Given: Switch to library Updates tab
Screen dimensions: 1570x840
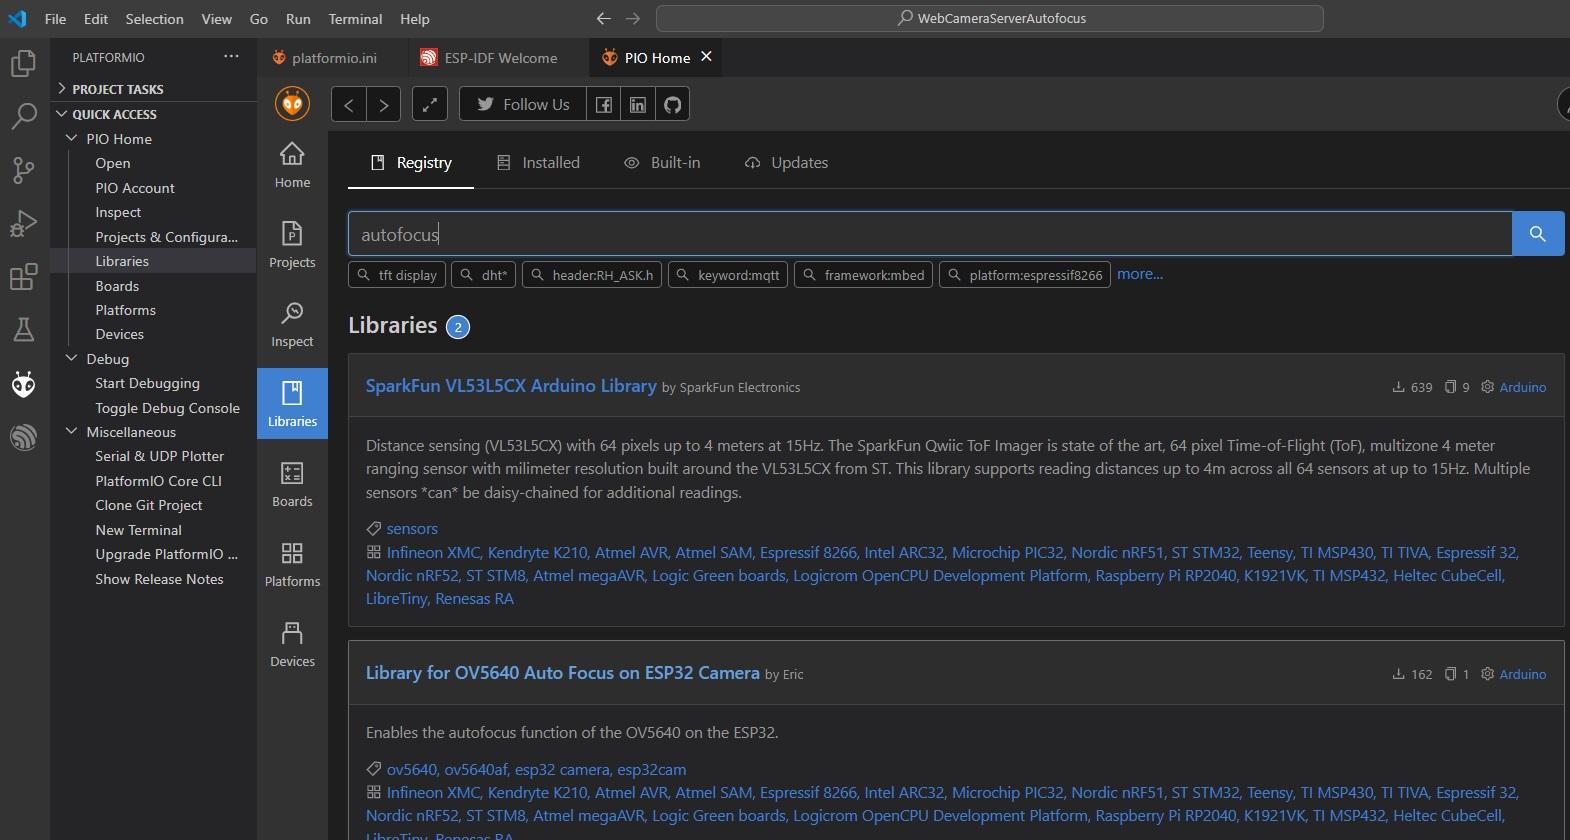Looking at the screenshot, I should [x=787, y=162].
